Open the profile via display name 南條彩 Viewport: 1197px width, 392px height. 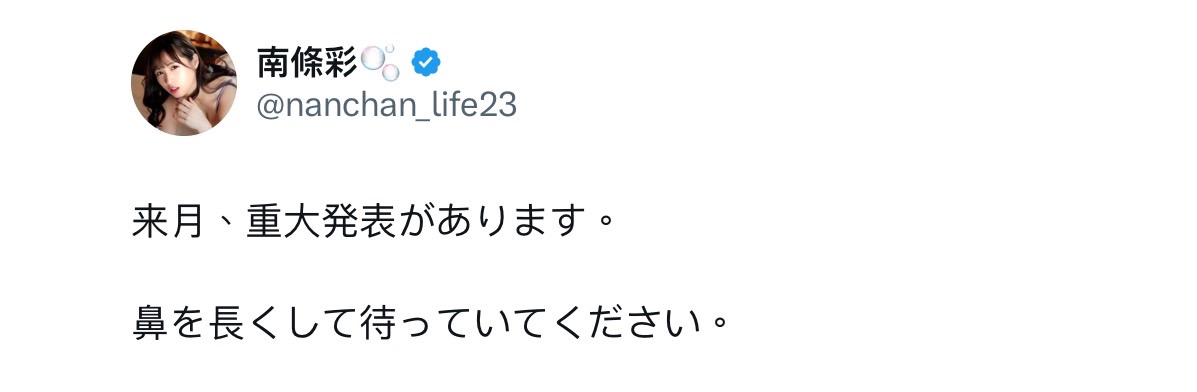pos(307,63)
